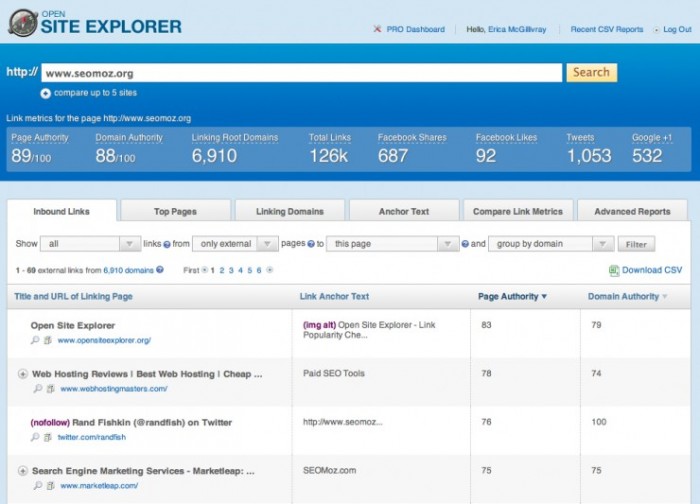Select the Compare Link Metrics tab
700x504 pixels.
click(518, 211)
